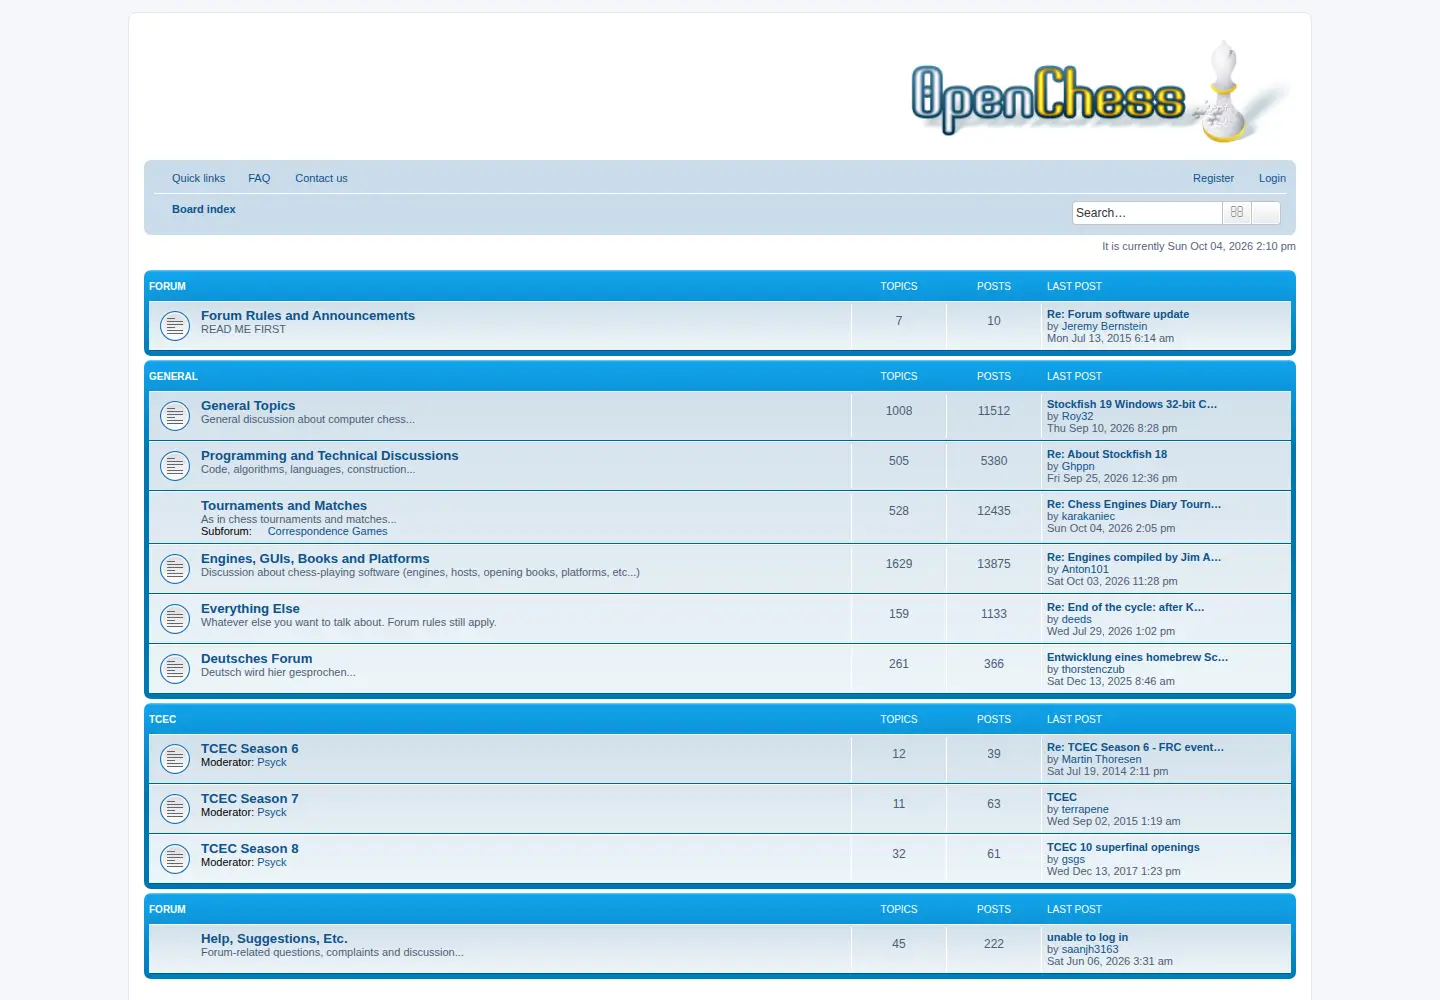The height and width of the screenshot is (1000, 1440).
Task: Click the current time text 'Sun Oct 04, 2026'
Action: [1210, 246]
